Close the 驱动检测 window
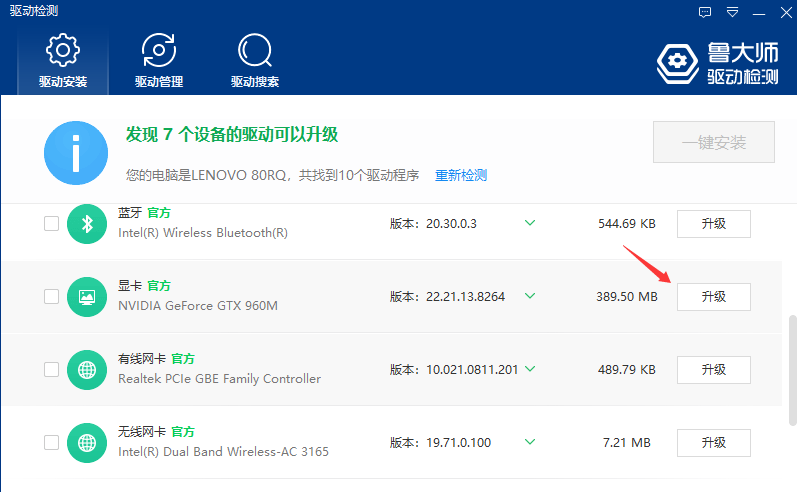Viewport: 797px width, 492px height. click(x=786, y=12)
